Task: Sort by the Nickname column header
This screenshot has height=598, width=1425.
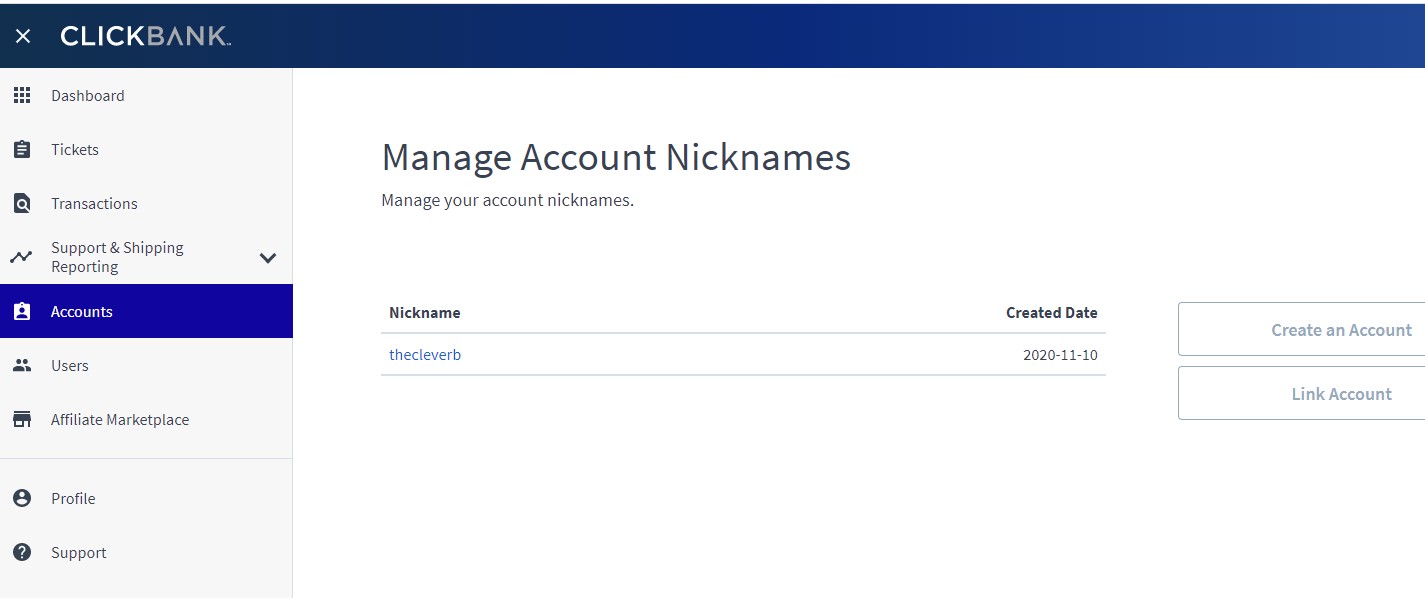Action: [425, 313]
